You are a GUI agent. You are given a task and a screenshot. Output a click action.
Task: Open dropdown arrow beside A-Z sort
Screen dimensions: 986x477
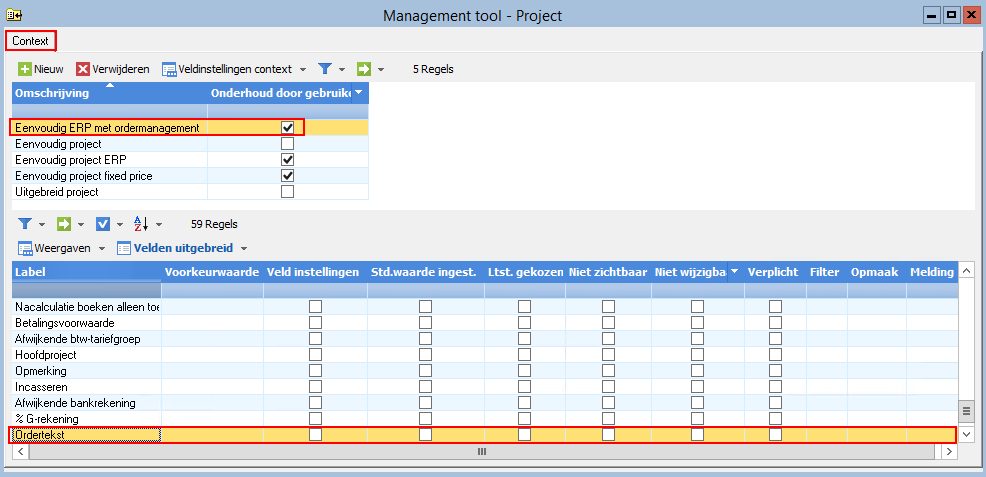coord(158,224)
